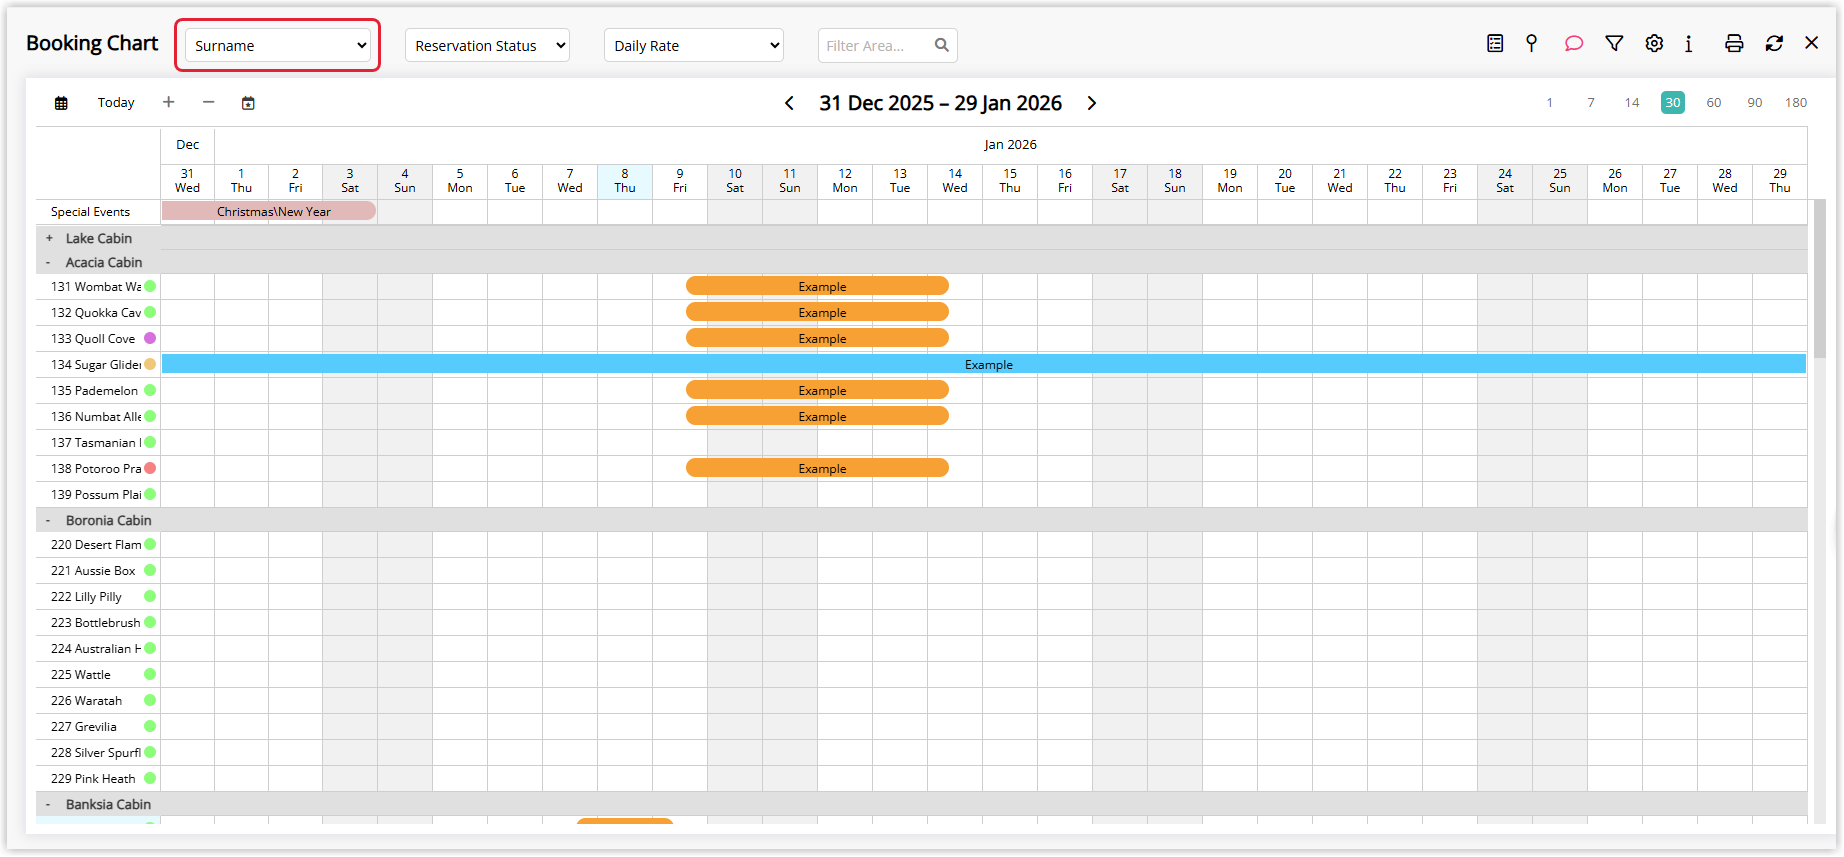Open the Example booking on 136 Numbat row
Screen dimensions: 1844x857
coord(817,416)
